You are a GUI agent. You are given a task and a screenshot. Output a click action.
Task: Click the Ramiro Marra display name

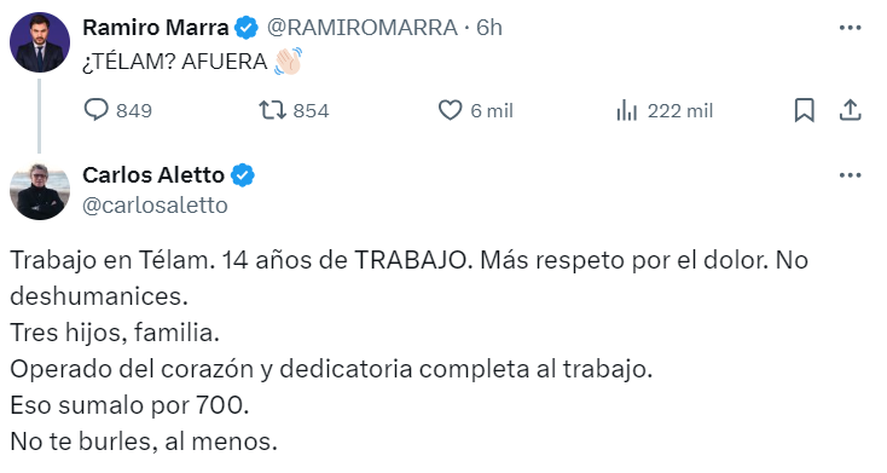point(155,27)
